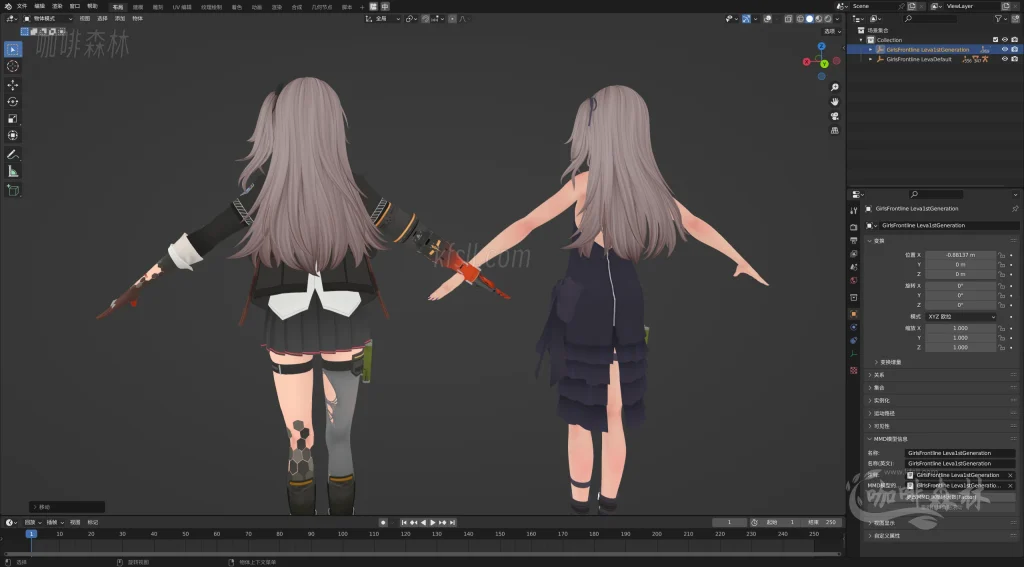Open the Tool properties tab

[x=854, y=210]
